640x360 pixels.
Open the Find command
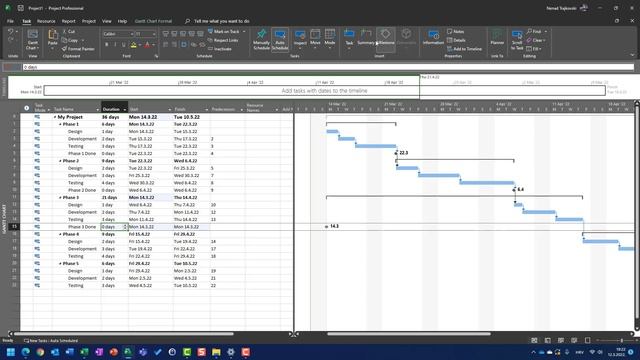[534, 31]
